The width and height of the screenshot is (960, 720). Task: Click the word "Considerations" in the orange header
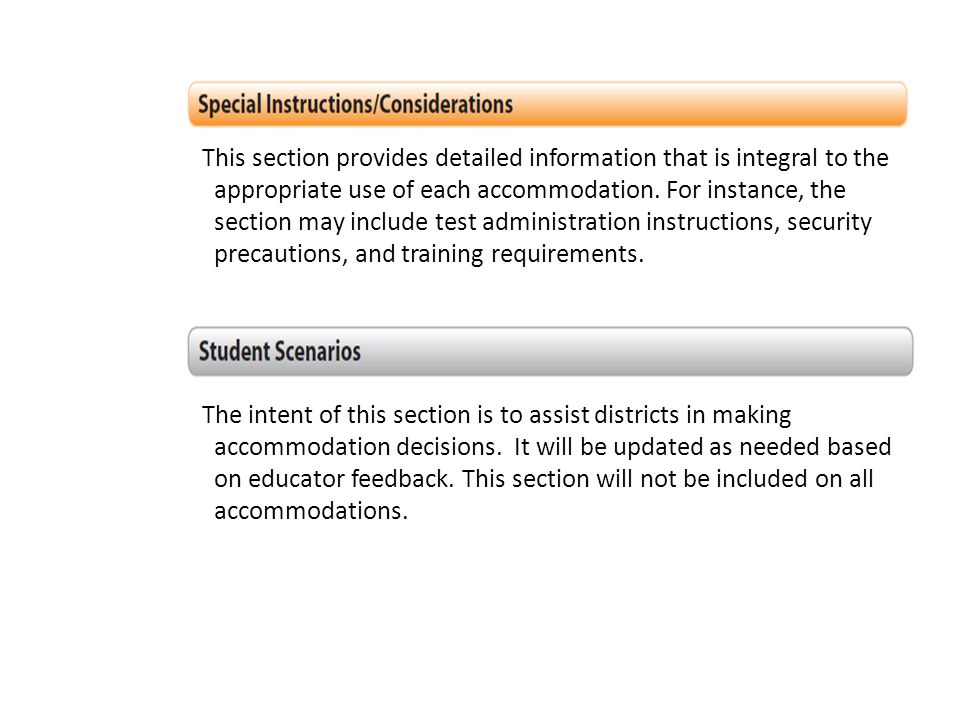(446, 104)
